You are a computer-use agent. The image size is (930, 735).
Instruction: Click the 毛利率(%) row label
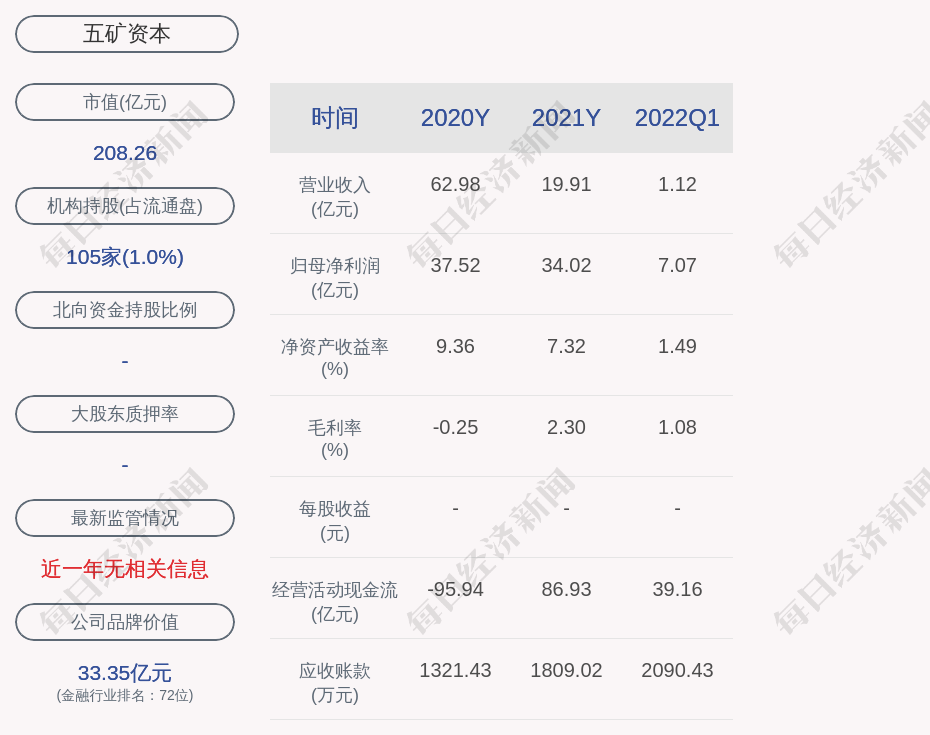point(335,438)
